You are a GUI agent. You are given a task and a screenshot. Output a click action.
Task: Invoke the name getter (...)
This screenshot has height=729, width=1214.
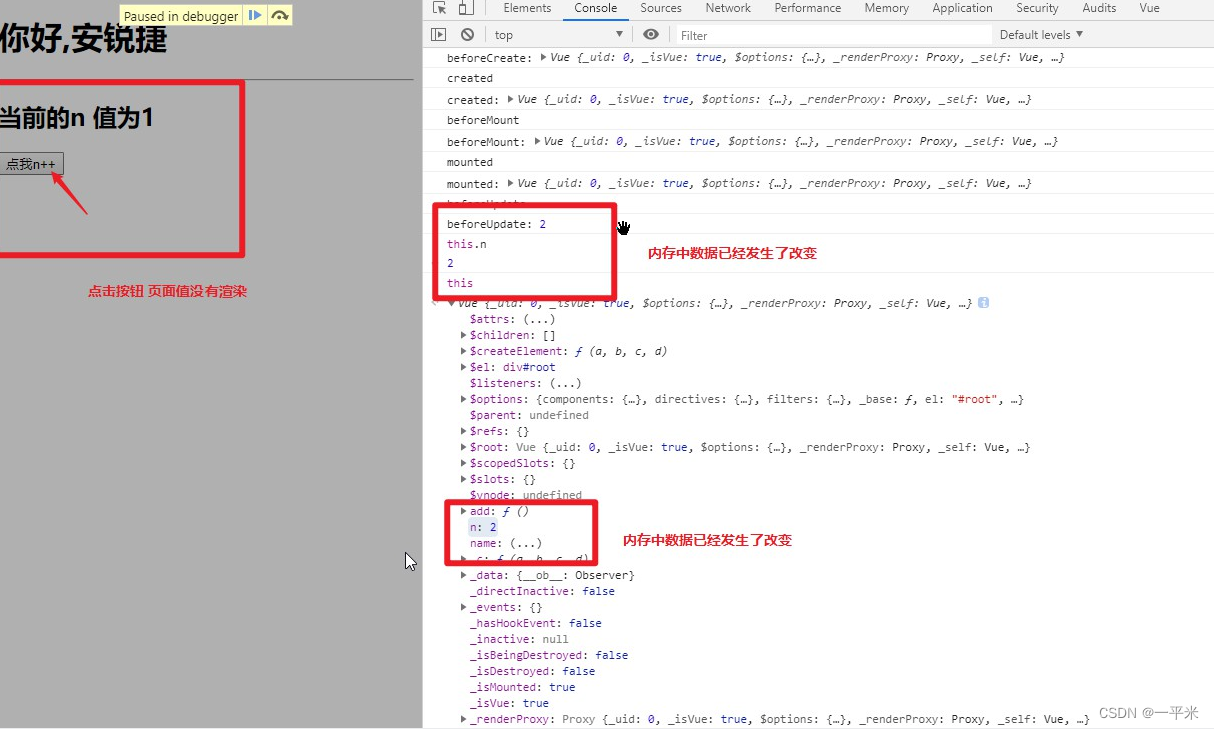525,543
